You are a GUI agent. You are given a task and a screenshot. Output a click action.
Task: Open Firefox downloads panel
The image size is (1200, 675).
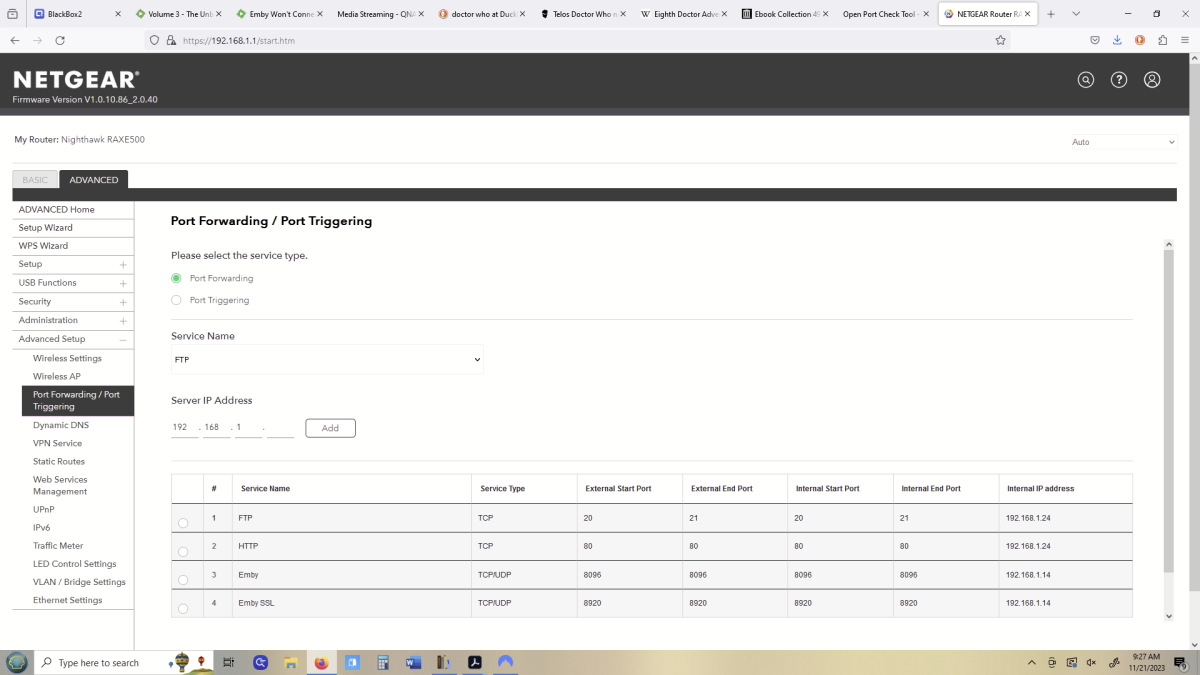(1117, 40)
